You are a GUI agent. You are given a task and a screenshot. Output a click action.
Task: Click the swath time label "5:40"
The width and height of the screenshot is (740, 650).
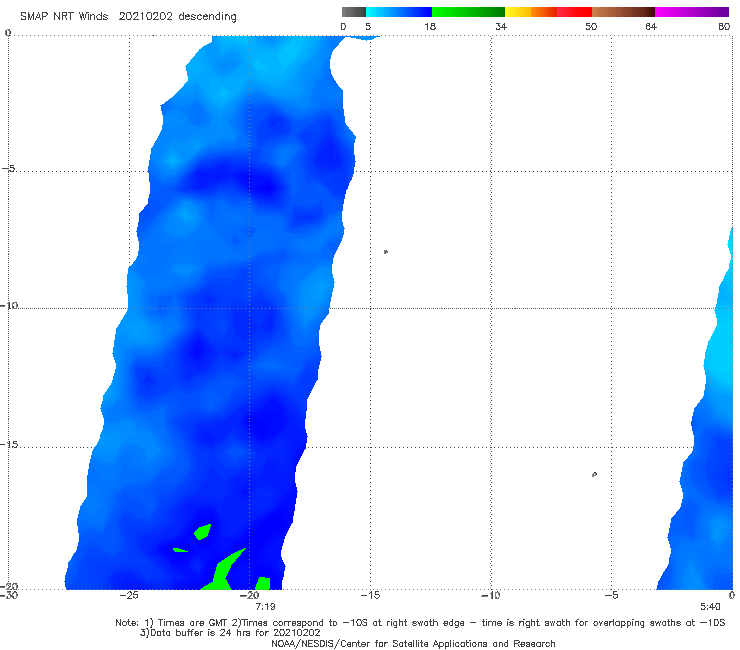[x=710, y=607]
